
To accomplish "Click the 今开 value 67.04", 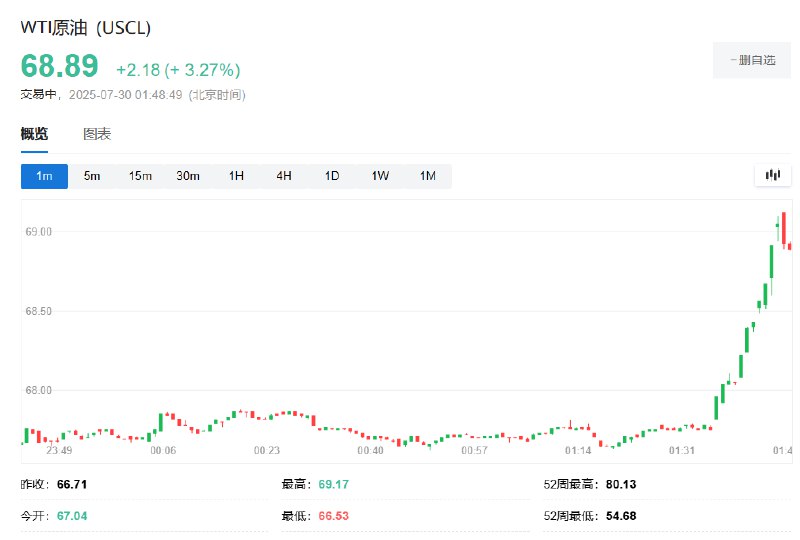I will click(72, 516).
